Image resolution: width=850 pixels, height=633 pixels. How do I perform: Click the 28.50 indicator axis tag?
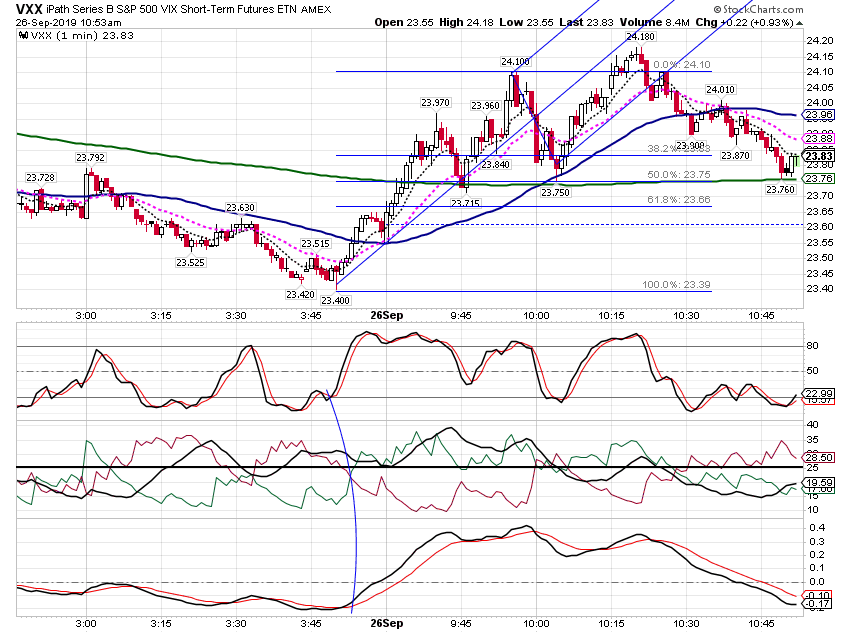click(x=819, y=457)
